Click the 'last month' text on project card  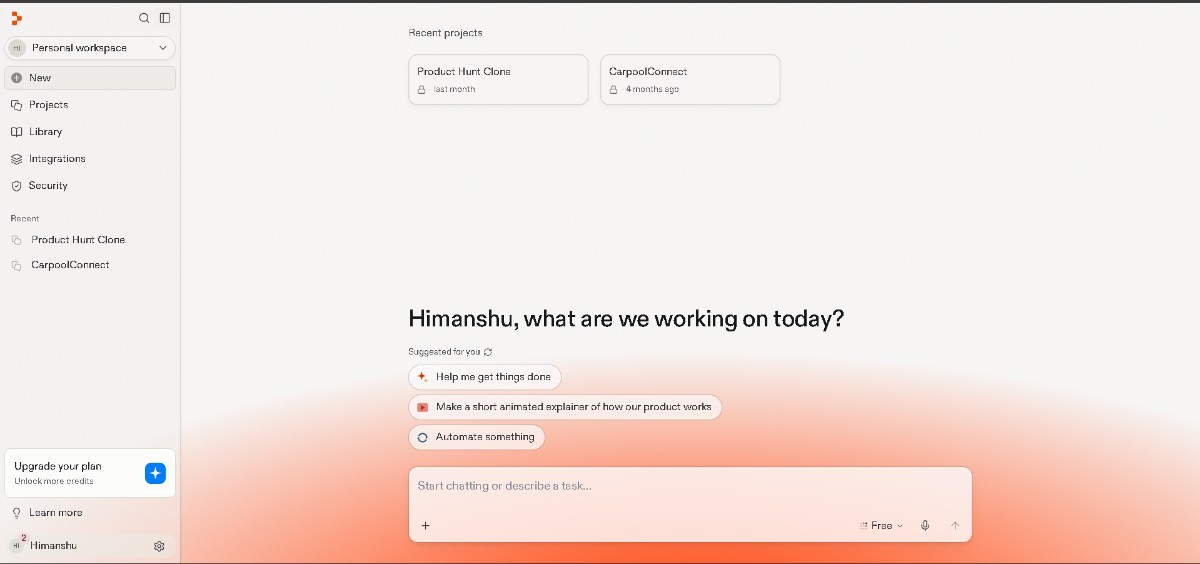[454, 90]
